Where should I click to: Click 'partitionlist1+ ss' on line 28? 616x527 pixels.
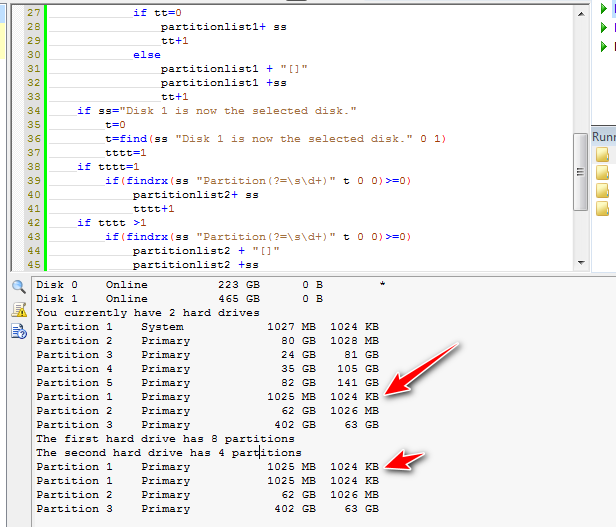(x=224, y=27)
